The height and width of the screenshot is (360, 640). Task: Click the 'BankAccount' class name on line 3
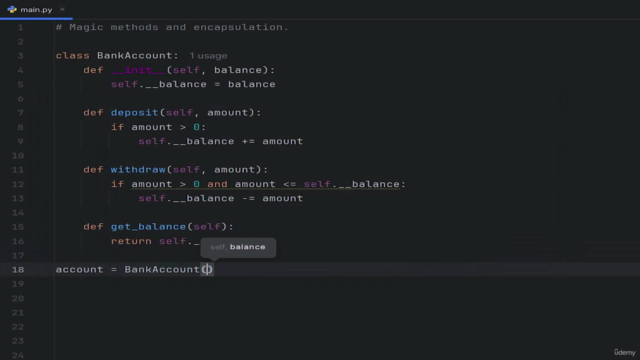point(134,56)
